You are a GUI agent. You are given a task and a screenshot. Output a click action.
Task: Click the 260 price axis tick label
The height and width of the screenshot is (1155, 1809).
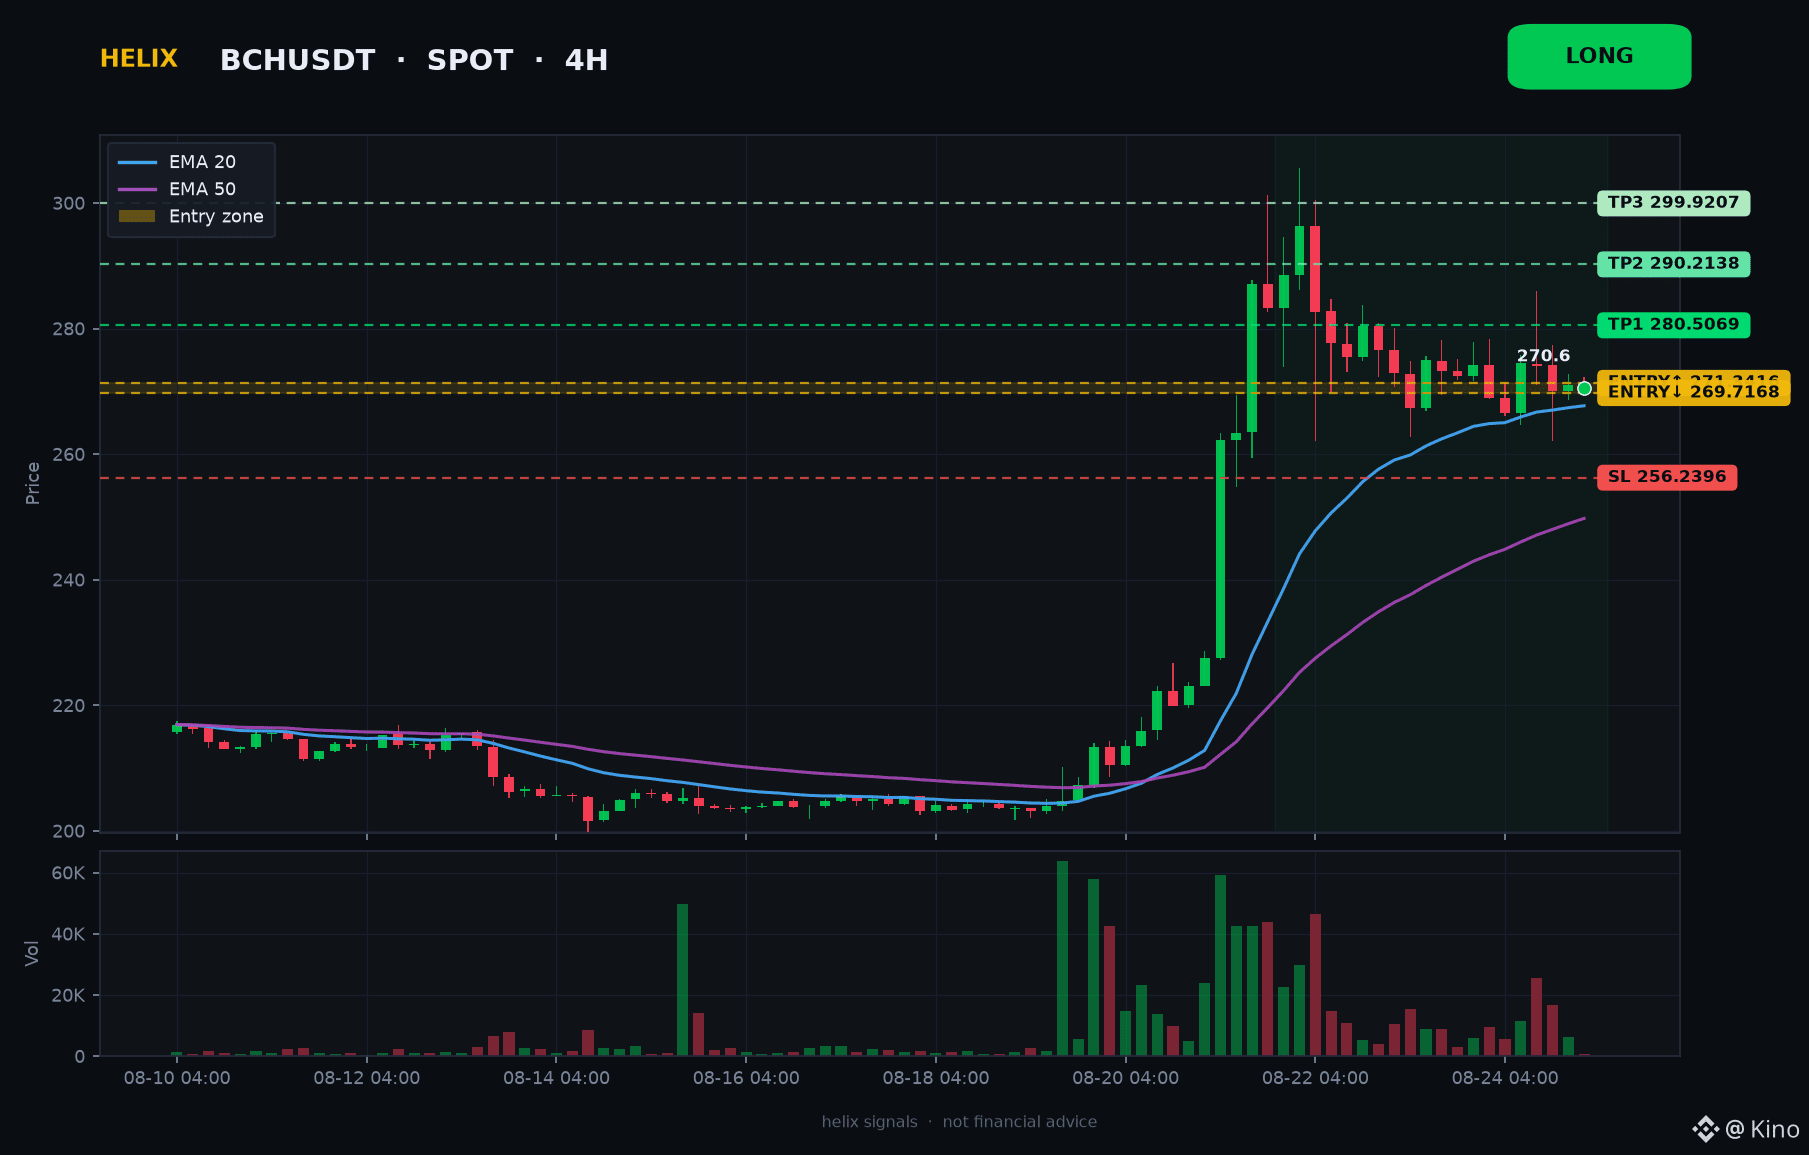point(69,455)
